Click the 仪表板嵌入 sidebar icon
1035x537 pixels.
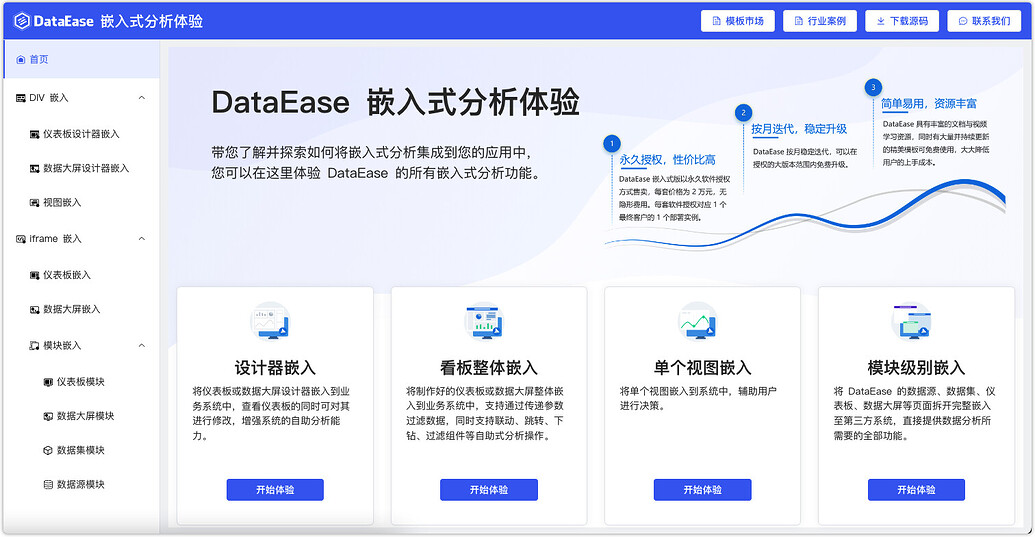[x=34, y=275]
